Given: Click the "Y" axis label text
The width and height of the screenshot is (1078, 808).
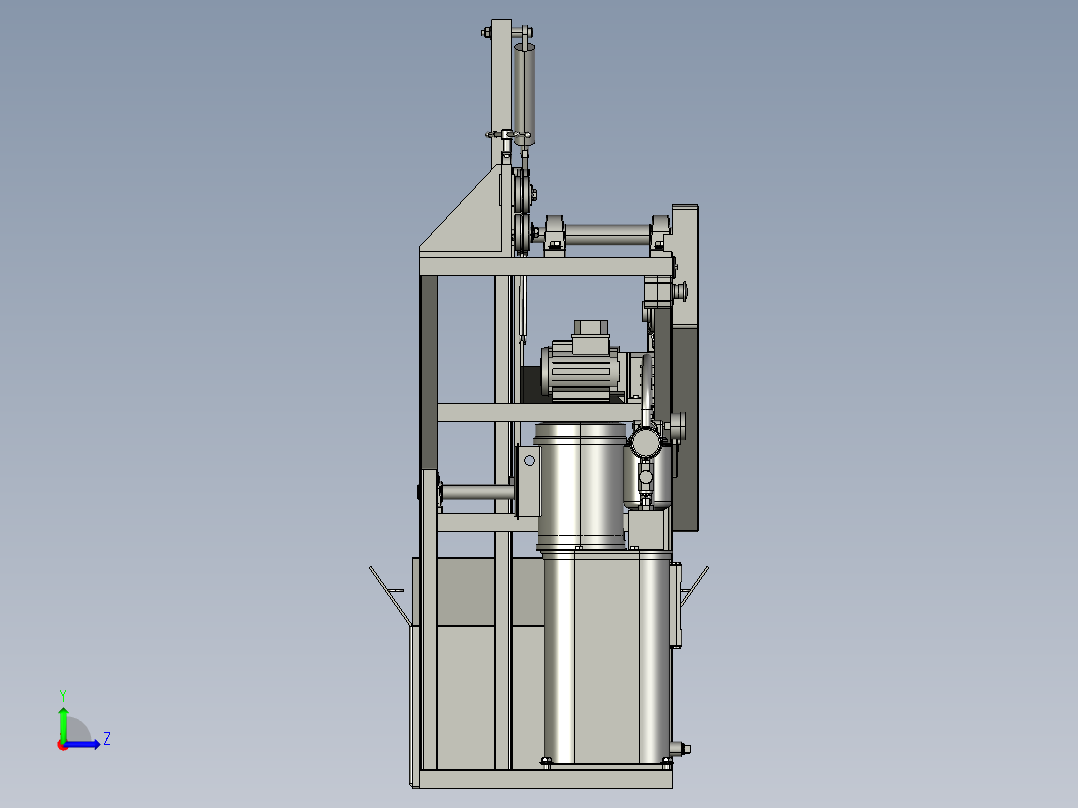Looking at the screenshot, I should [x=63, y=695].
